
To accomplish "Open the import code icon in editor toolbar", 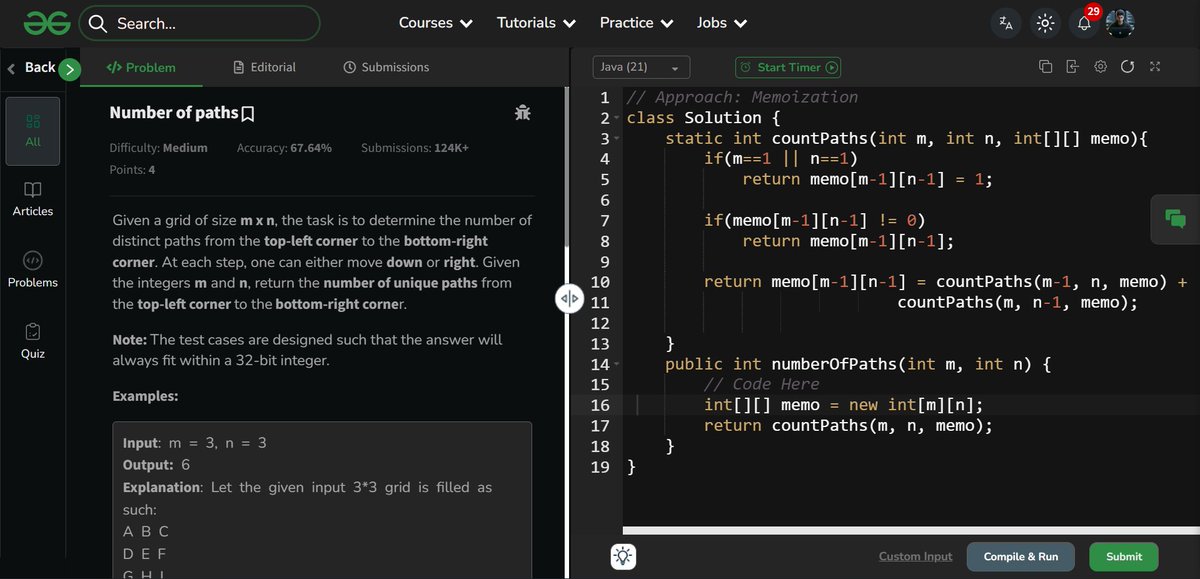I will (x=1072, y=65).
